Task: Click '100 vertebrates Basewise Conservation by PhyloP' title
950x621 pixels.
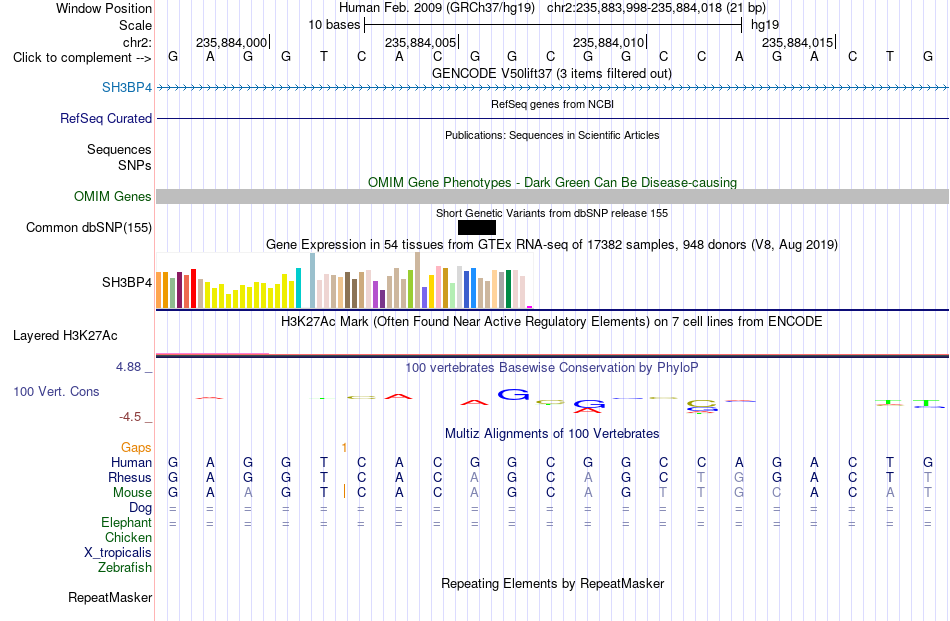Action: point(552,367)
